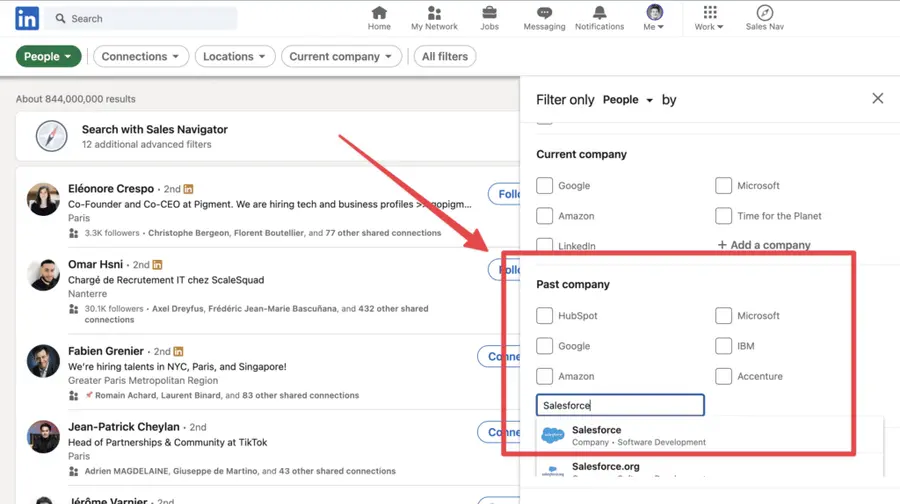Check Time for the Planet checkbox
Image resolution: width=900 pixels, height=504 pixels.
pos(723,216)
